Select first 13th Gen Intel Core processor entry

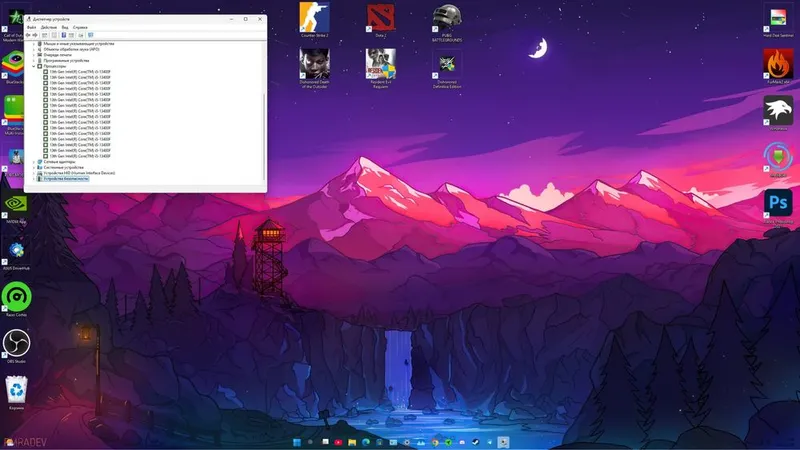tap(77, 72)
